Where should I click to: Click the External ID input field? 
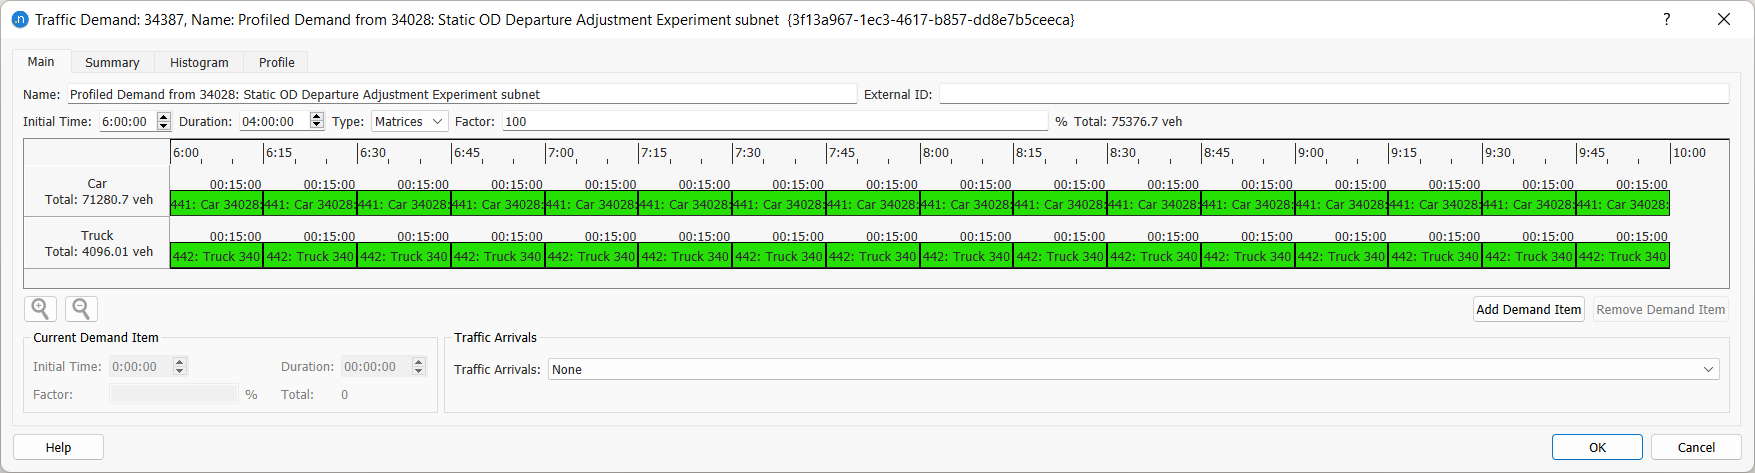pyautogui.click(x=1333, y=95)
